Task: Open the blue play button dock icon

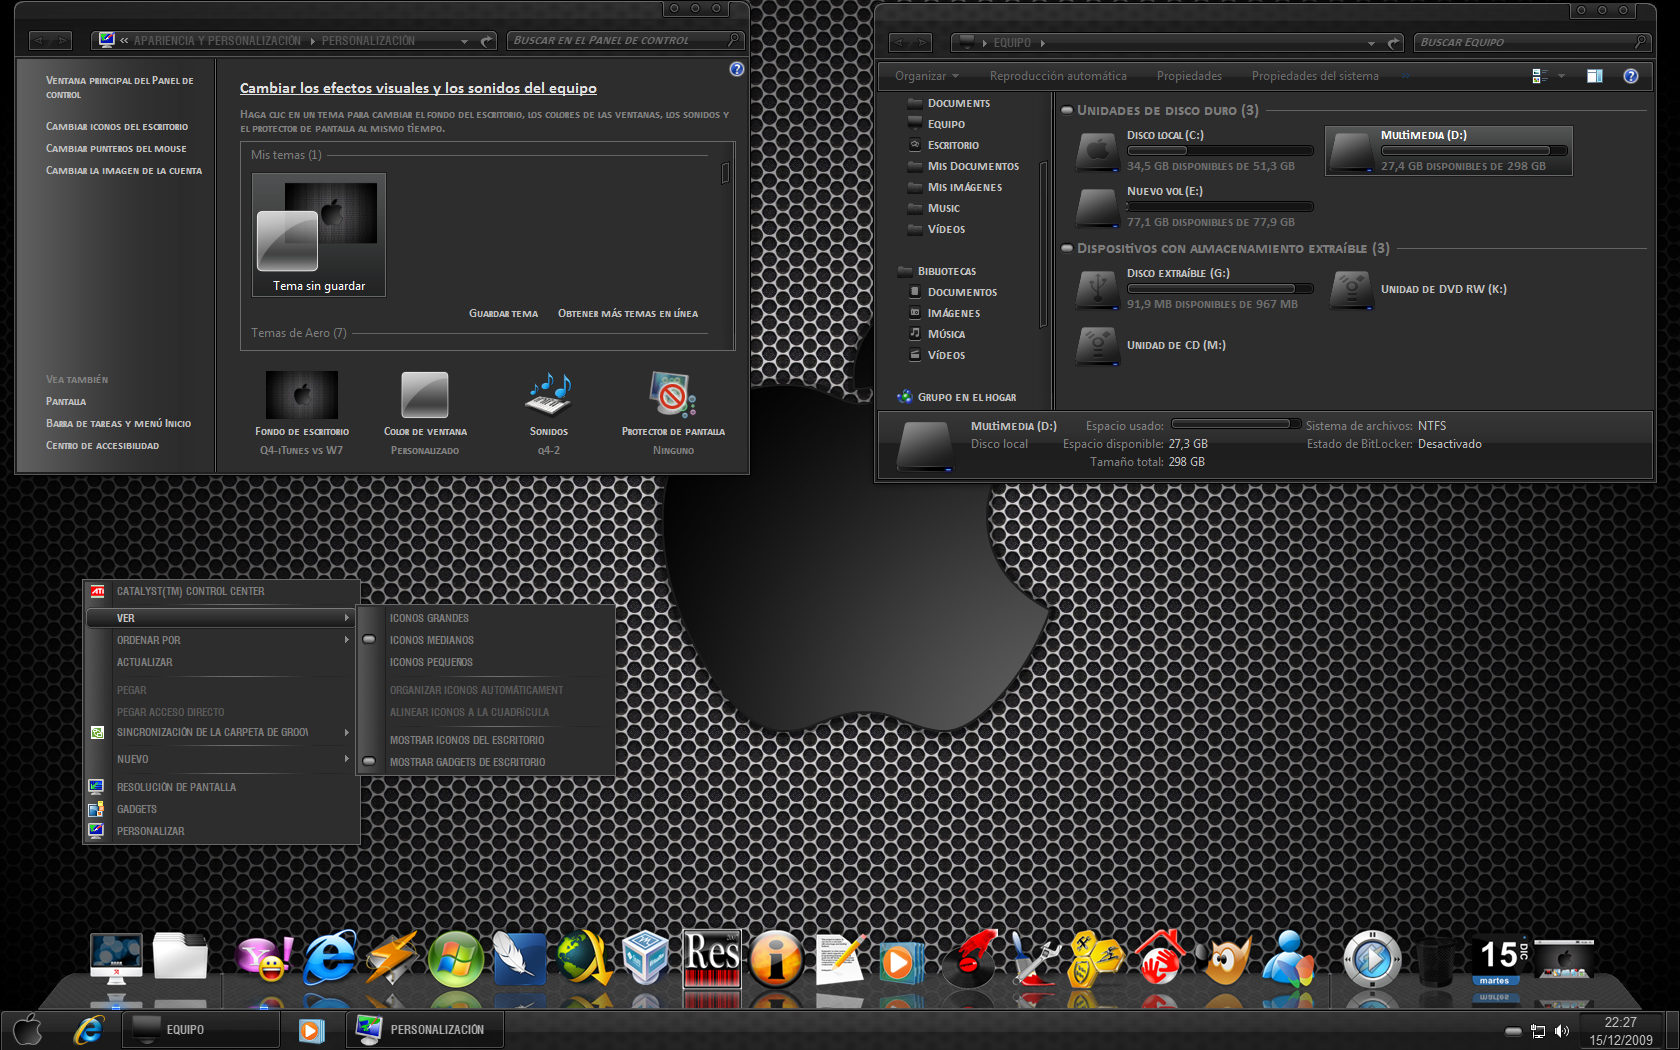Action: tap(1371, 958)
